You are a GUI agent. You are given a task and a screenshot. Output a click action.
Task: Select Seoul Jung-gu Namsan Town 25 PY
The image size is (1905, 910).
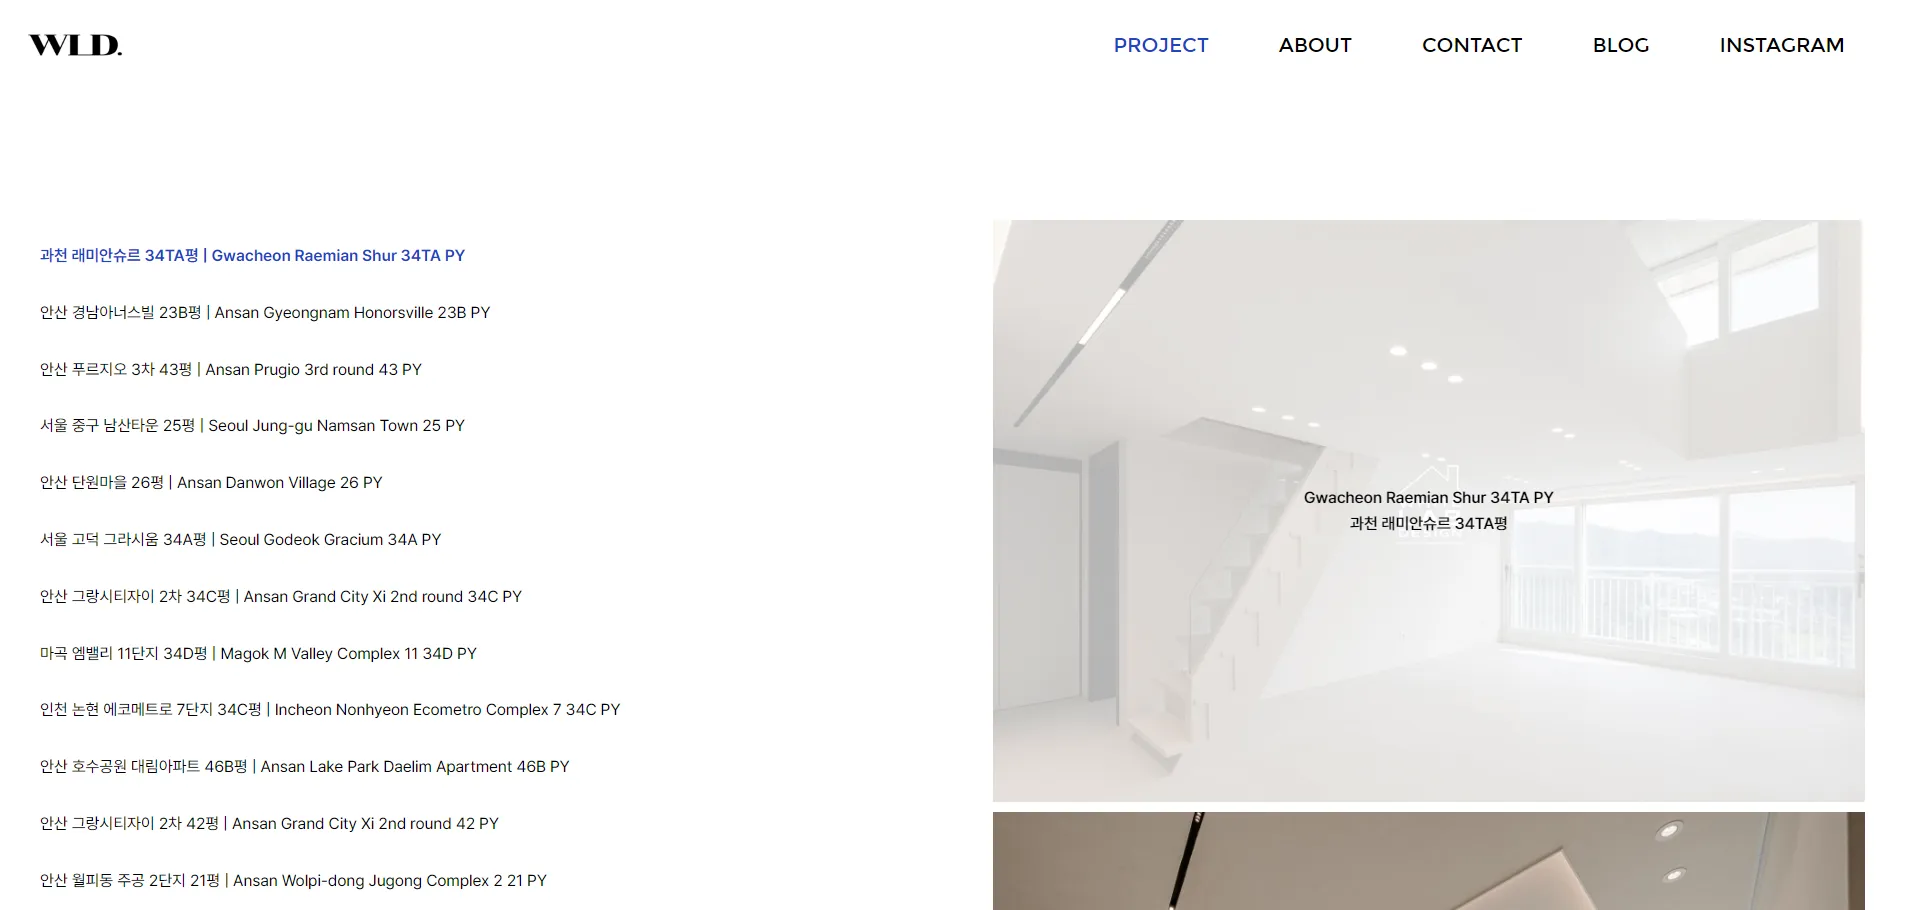point(252,426)
